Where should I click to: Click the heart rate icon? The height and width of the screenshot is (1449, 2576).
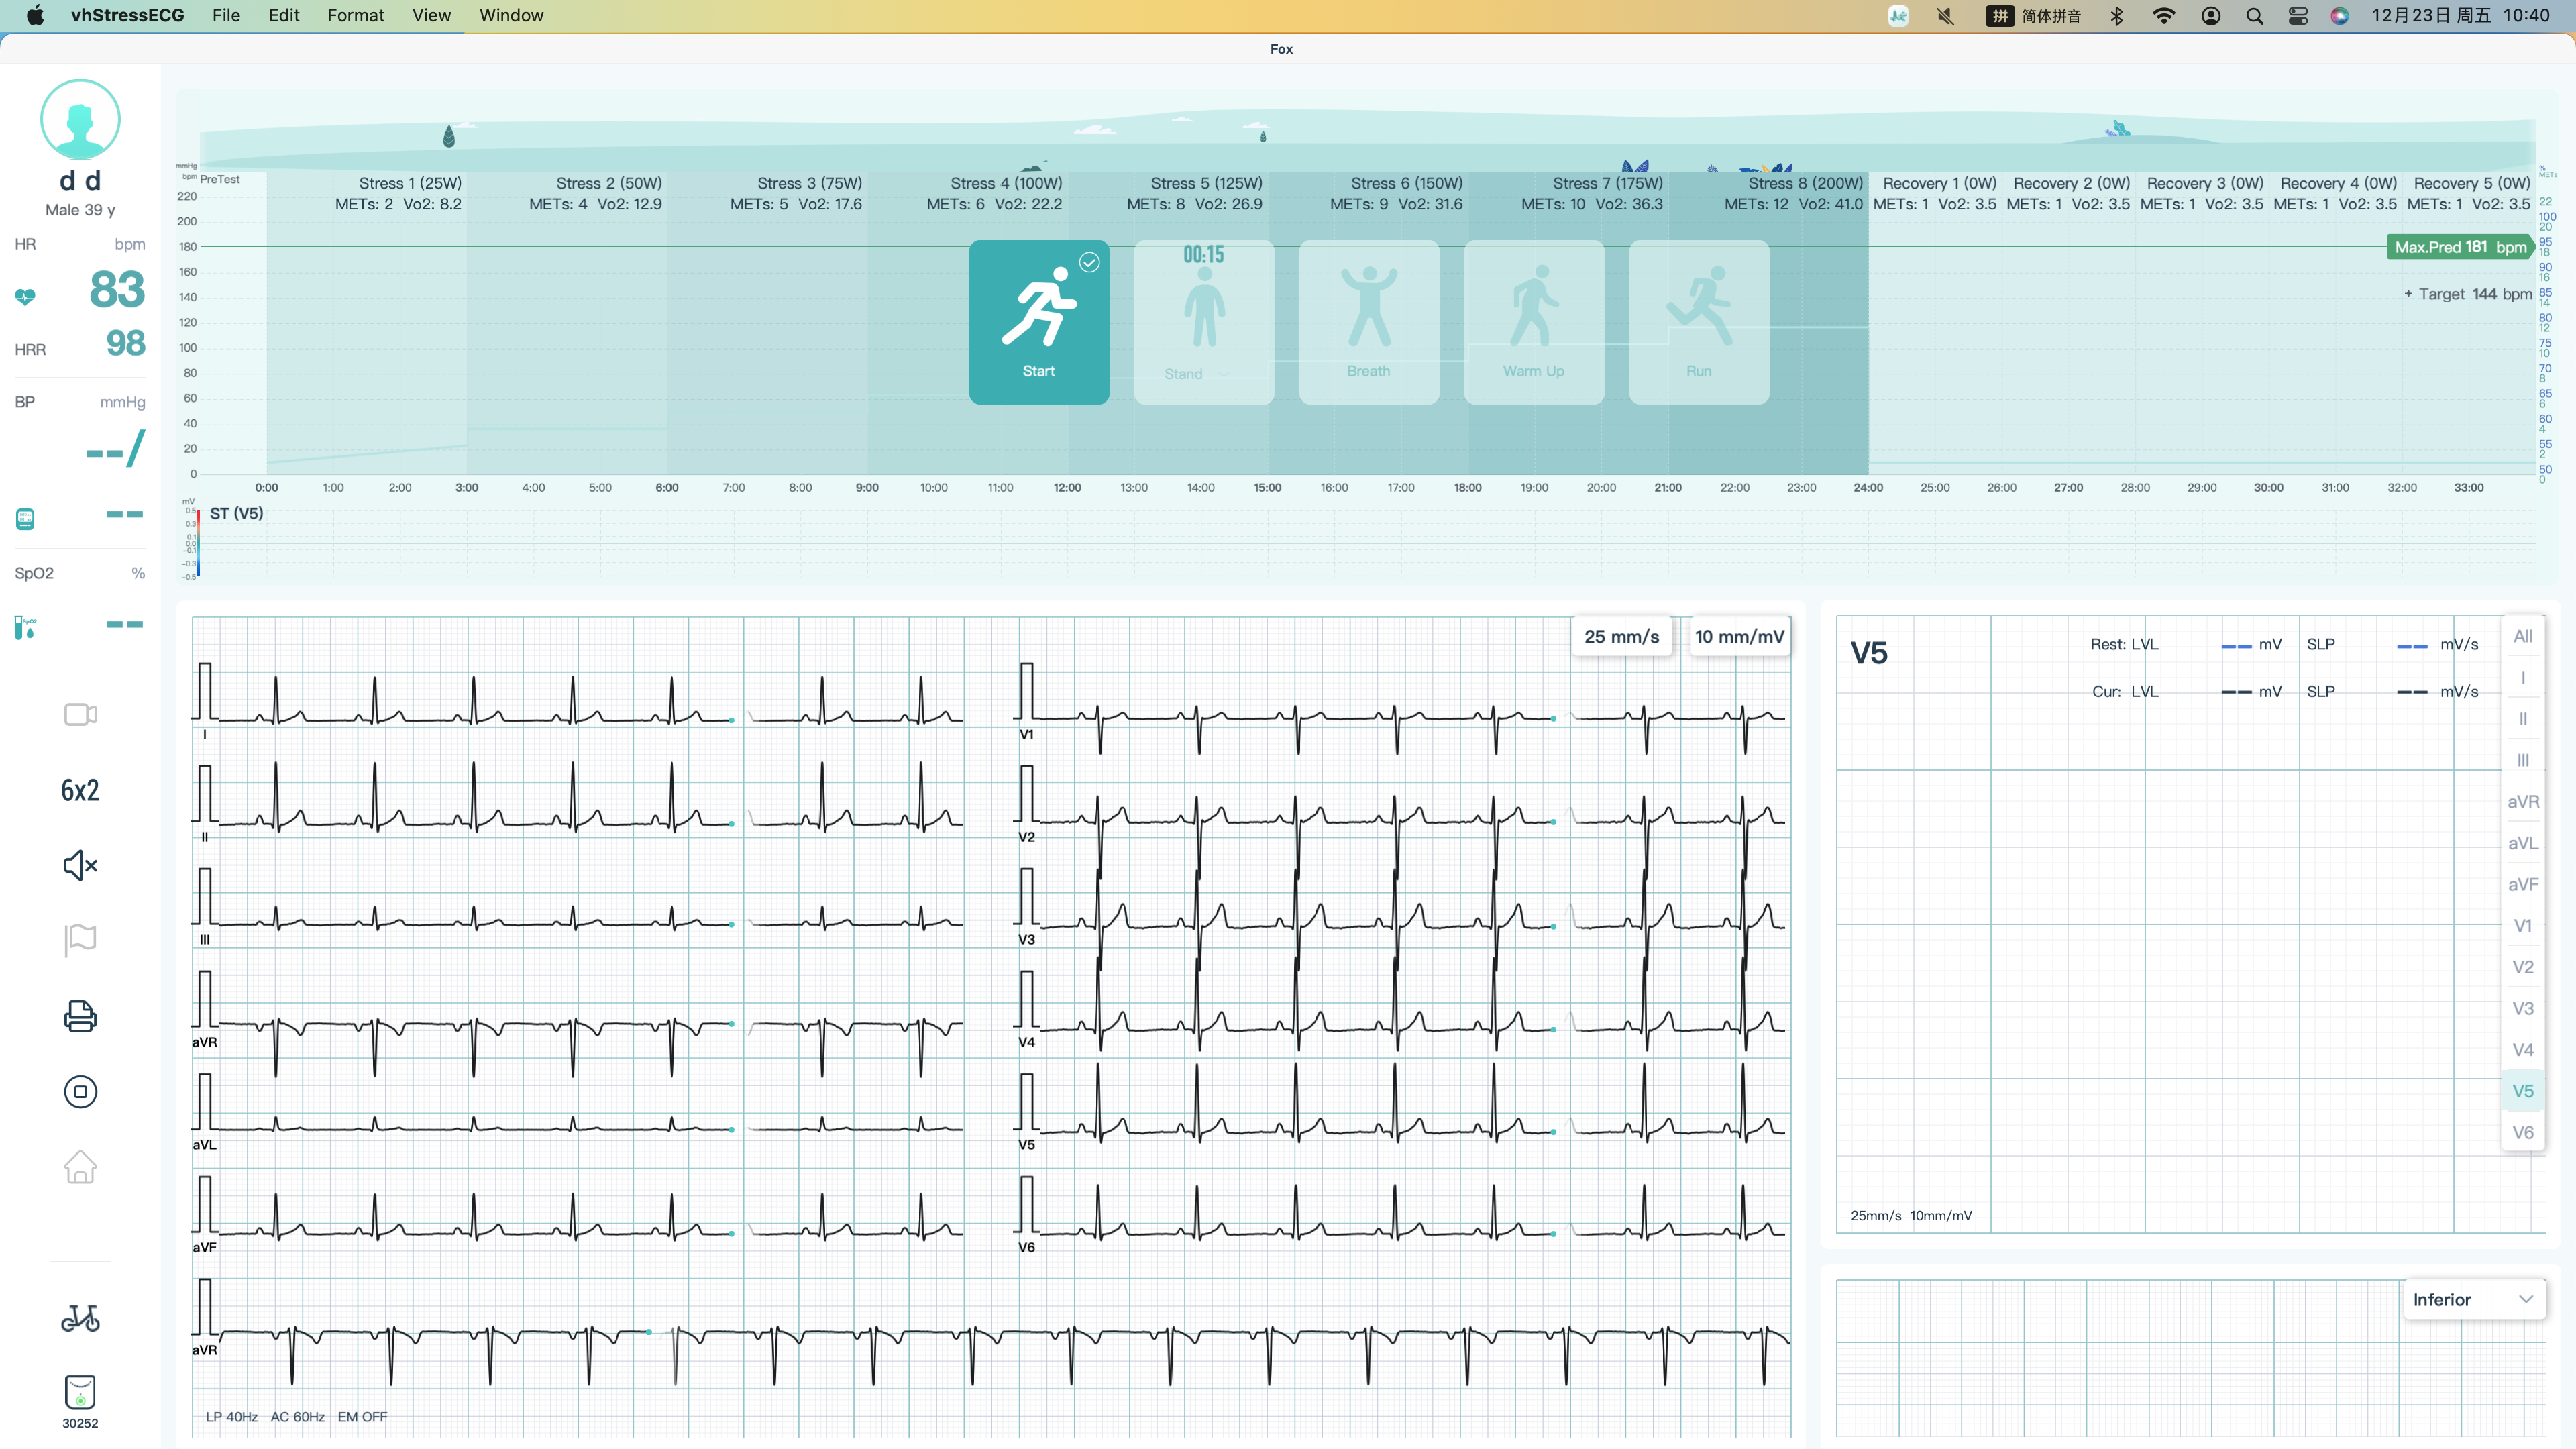(x=25, y=297)
